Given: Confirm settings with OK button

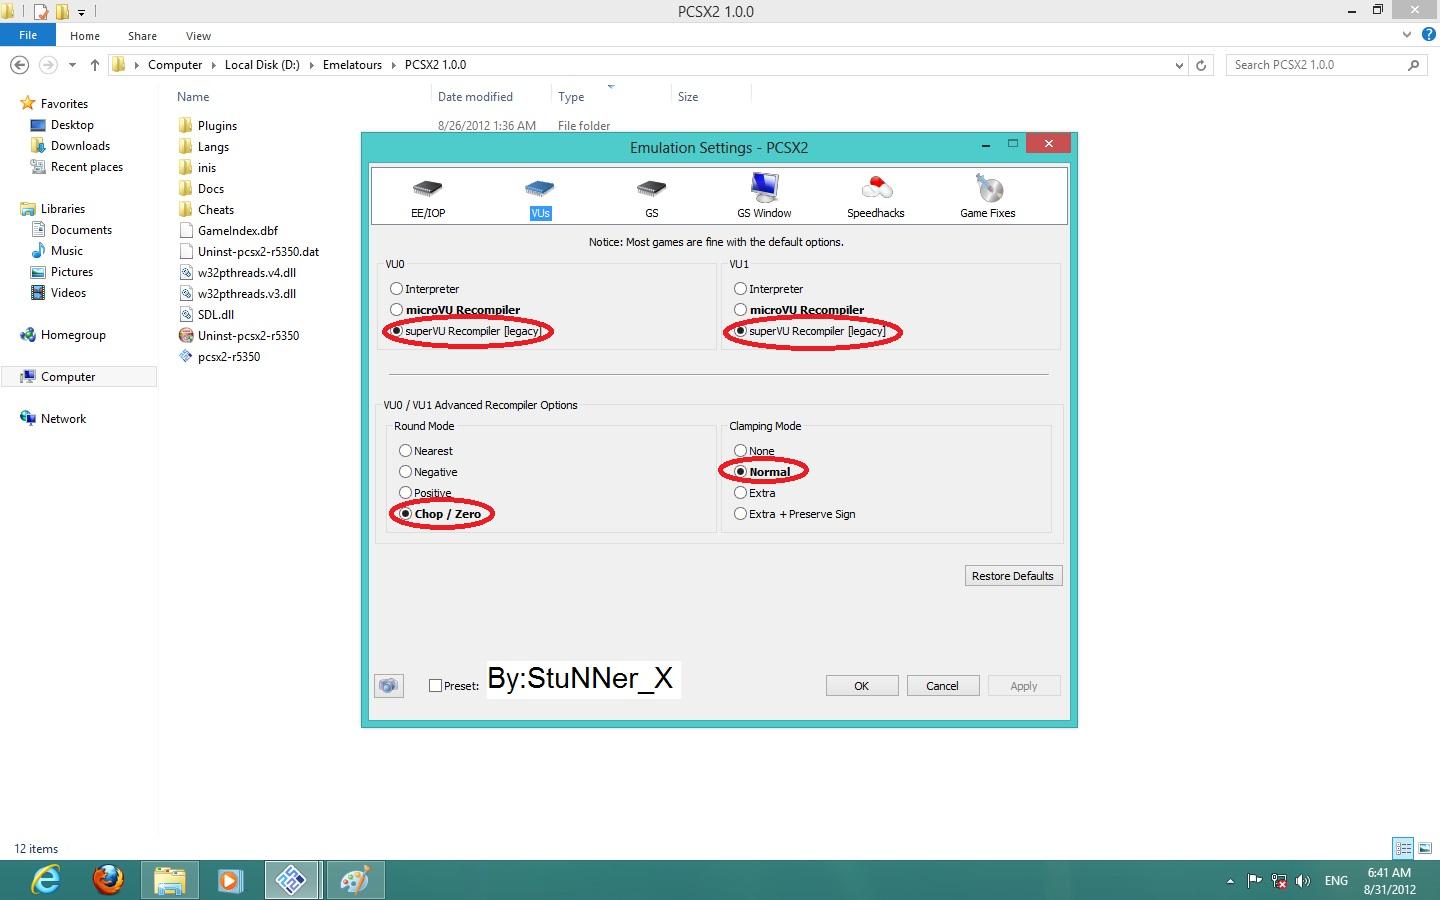Looking at the screenshot, I should [861, 685].
